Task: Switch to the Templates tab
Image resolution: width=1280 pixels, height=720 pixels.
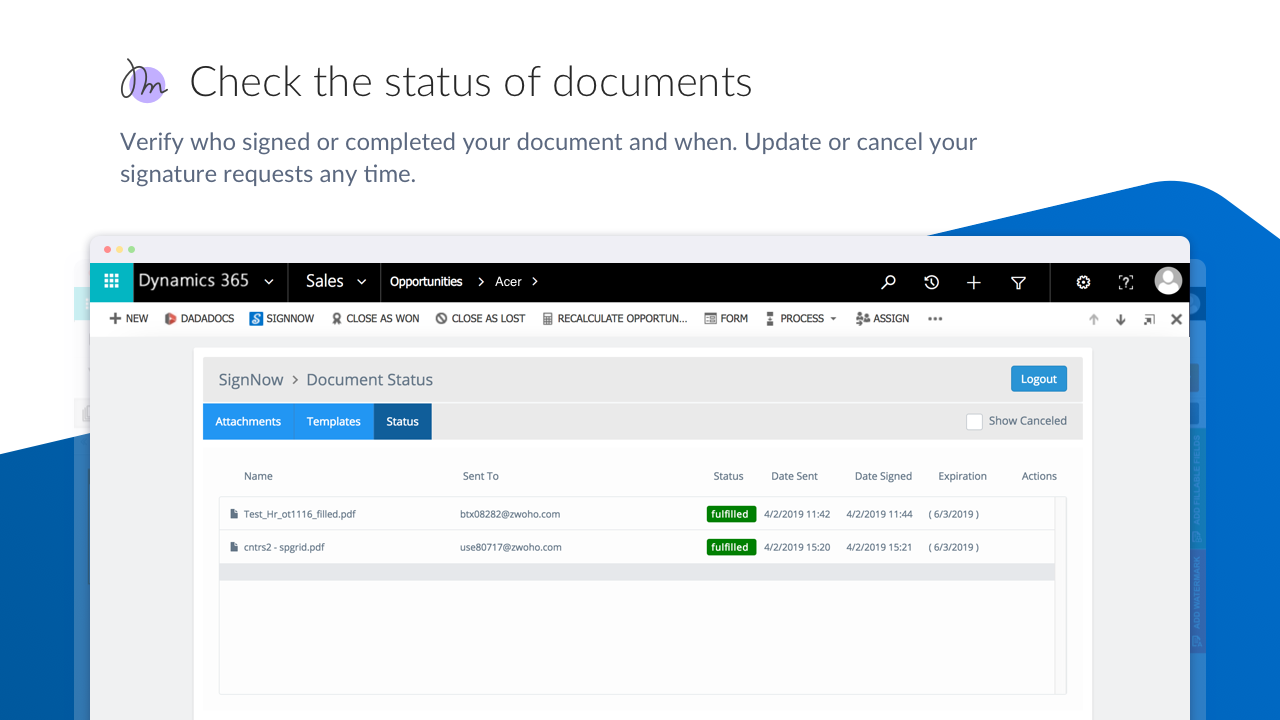Action: [333, 422]
